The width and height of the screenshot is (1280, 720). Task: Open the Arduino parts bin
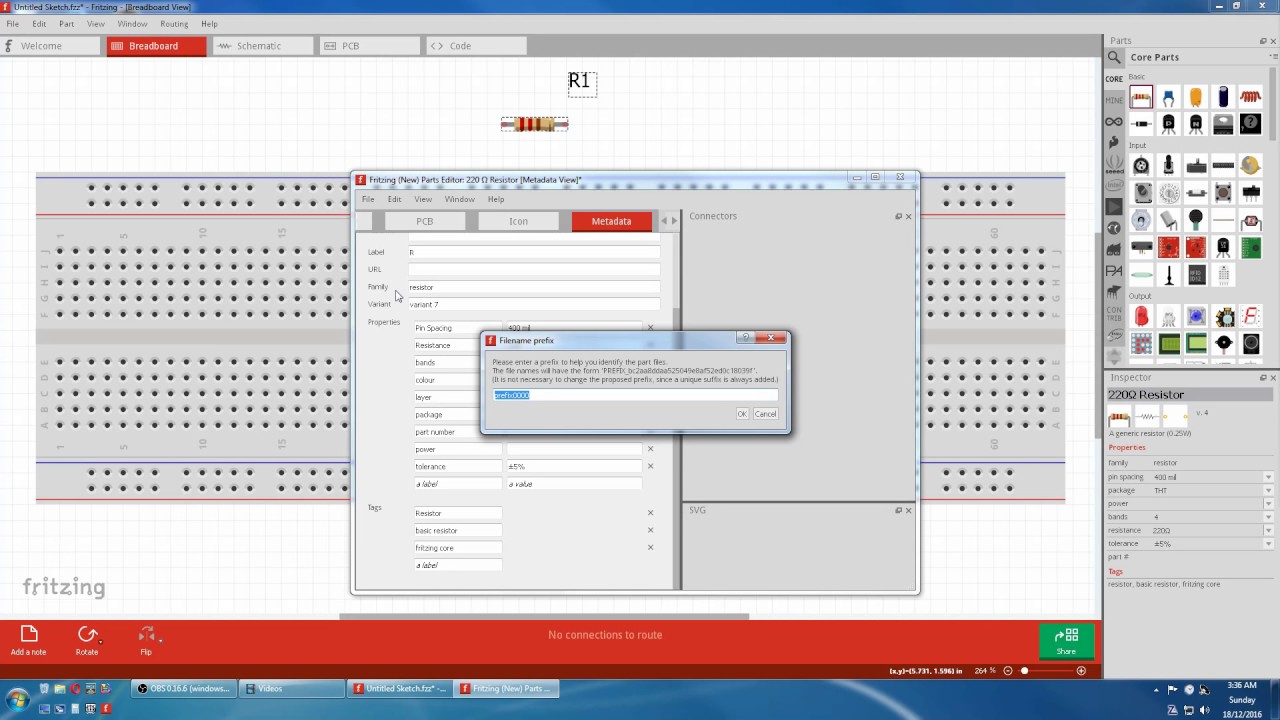(x=1114, y=122)
